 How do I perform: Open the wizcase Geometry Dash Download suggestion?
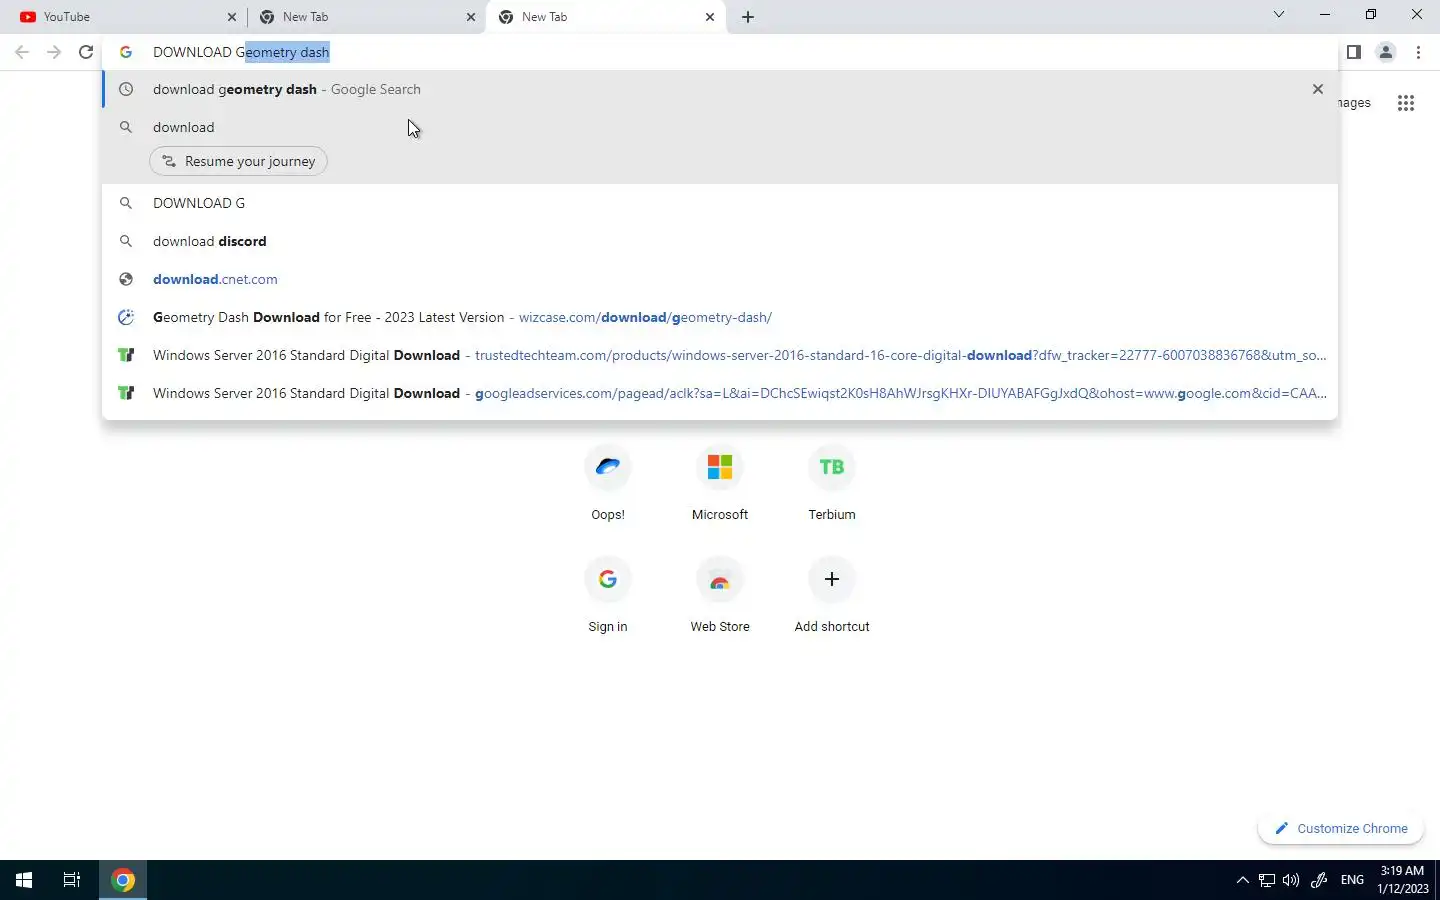pos(720,317)
